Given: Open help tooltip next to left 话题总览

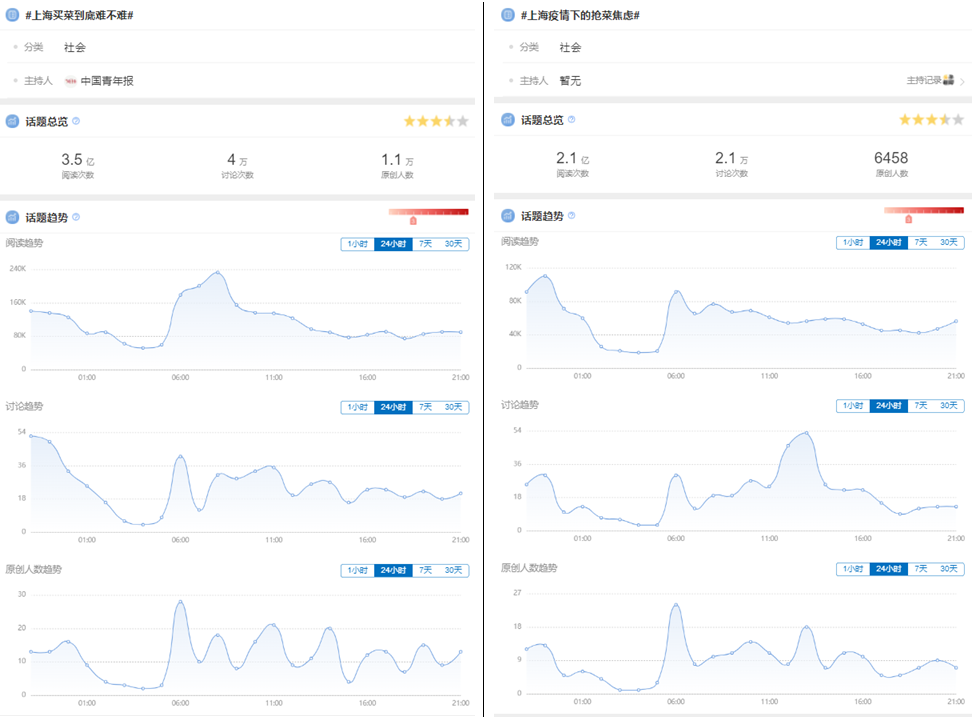Looking at the screenshot, I should click(x=76, y=121).
